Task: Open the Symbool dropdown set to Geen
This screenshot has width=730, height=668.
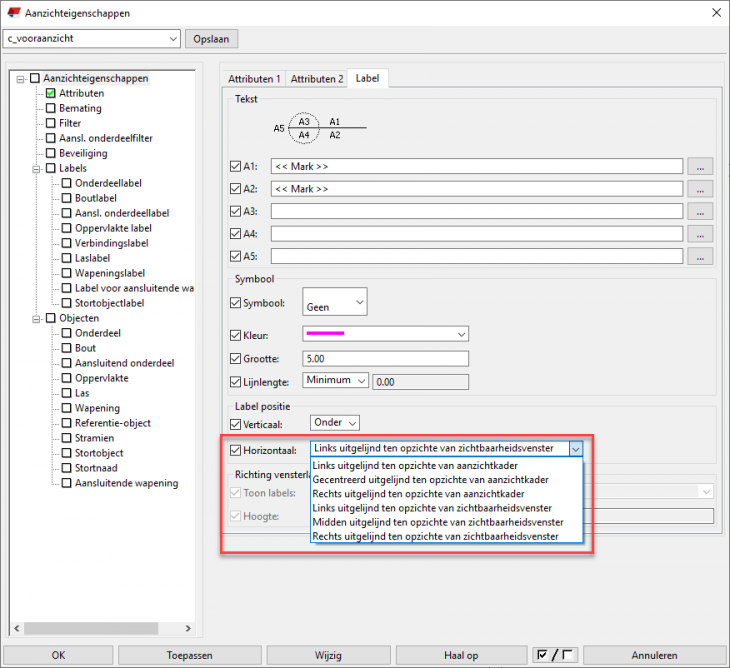Action: pos(335,301)
